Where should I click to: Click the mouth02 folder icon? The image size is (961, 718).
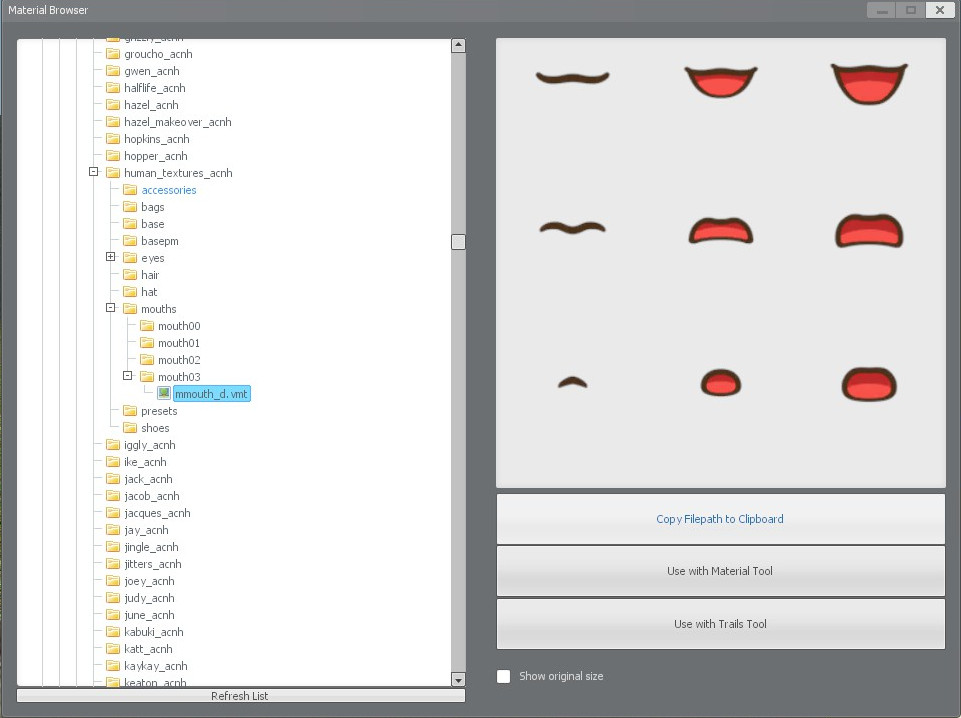(x=147, y=360)
